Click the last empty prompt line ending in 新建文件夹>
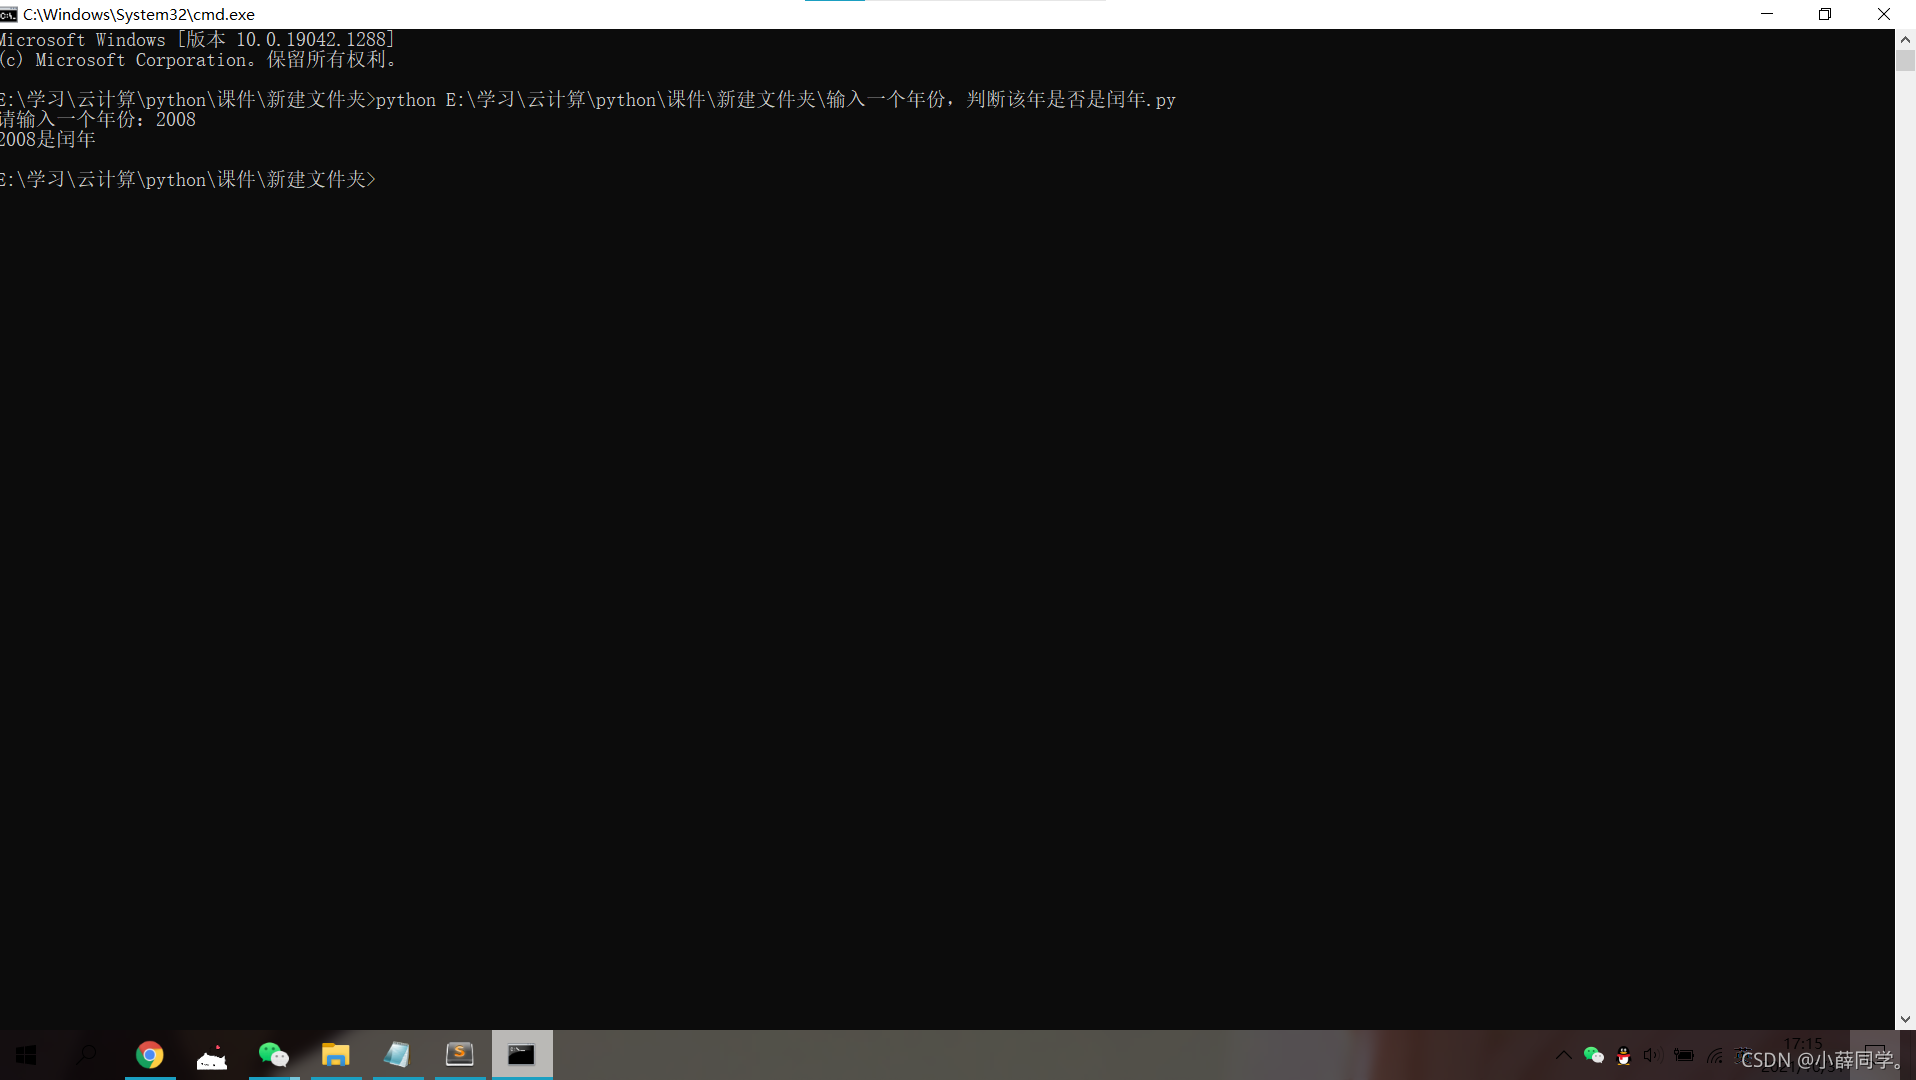Image resolution: width=1916 pixels, height=1080 pixels. click(188, 179)
